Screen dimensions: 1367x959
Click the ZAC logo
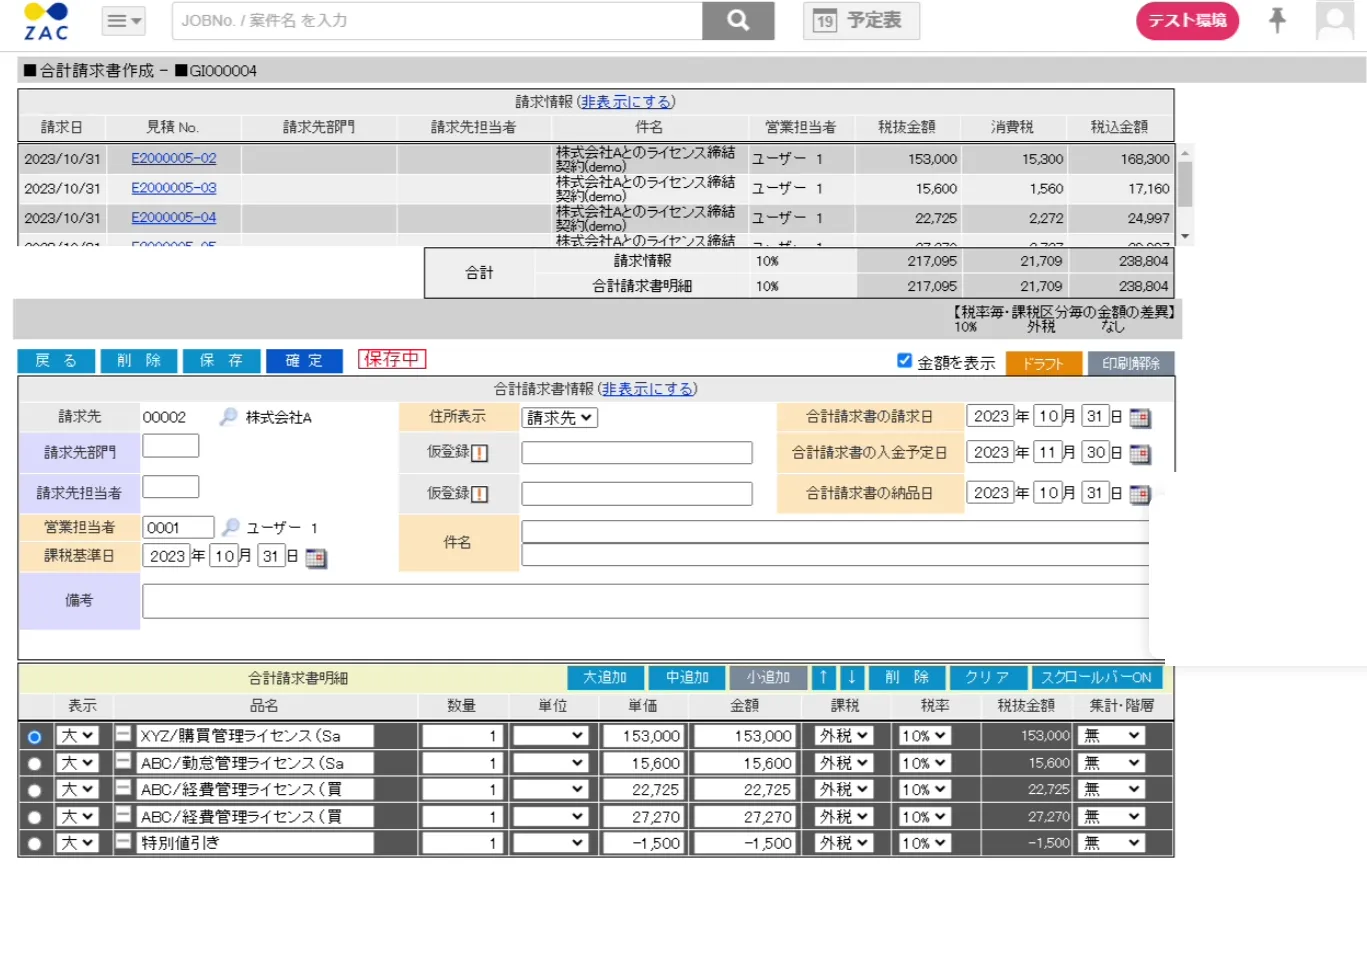click(46, 21)
